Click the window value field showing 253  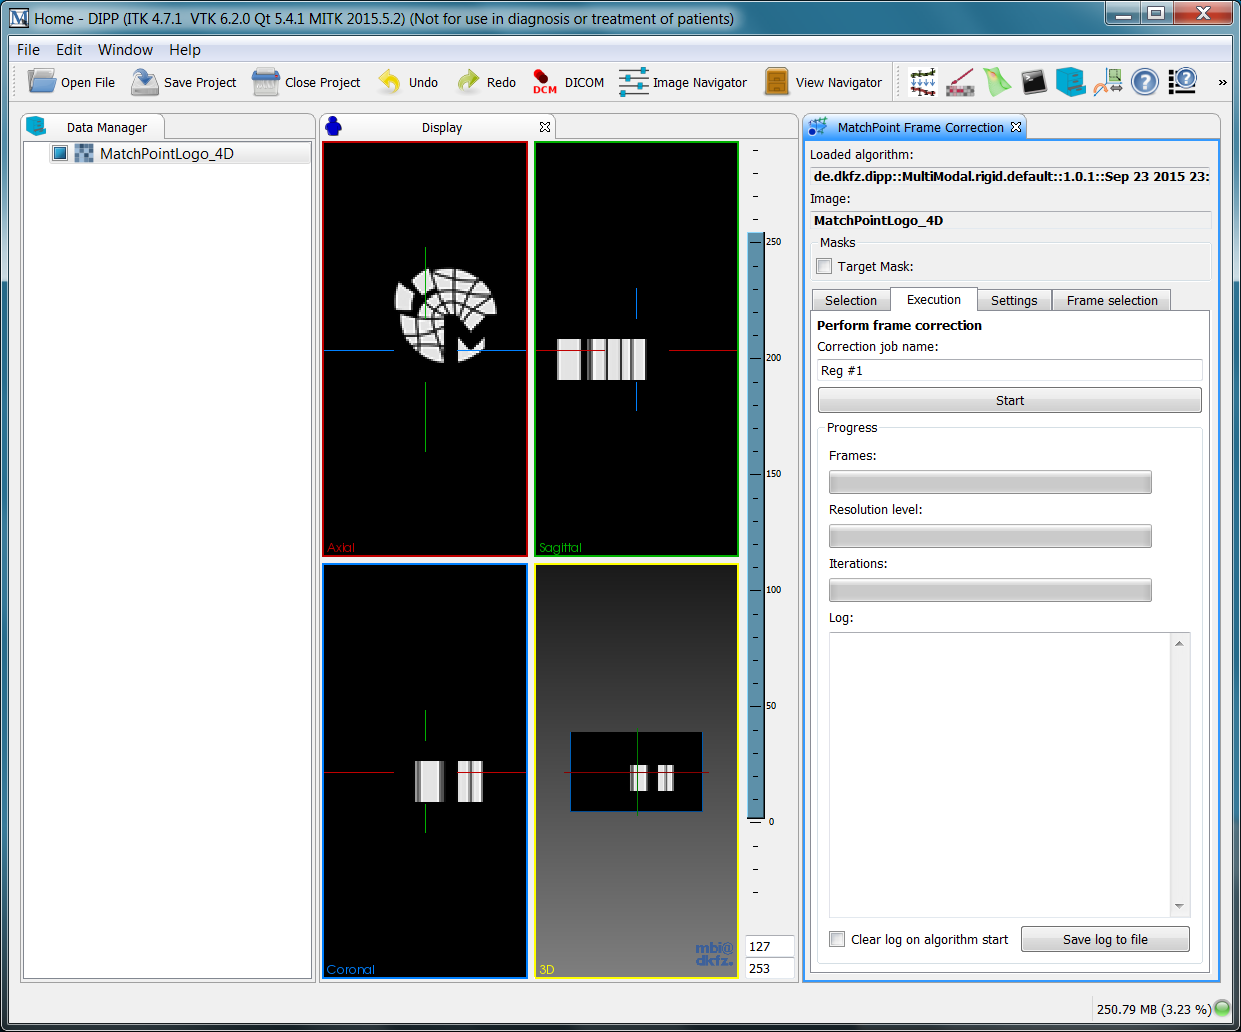[x=769, y=968]
